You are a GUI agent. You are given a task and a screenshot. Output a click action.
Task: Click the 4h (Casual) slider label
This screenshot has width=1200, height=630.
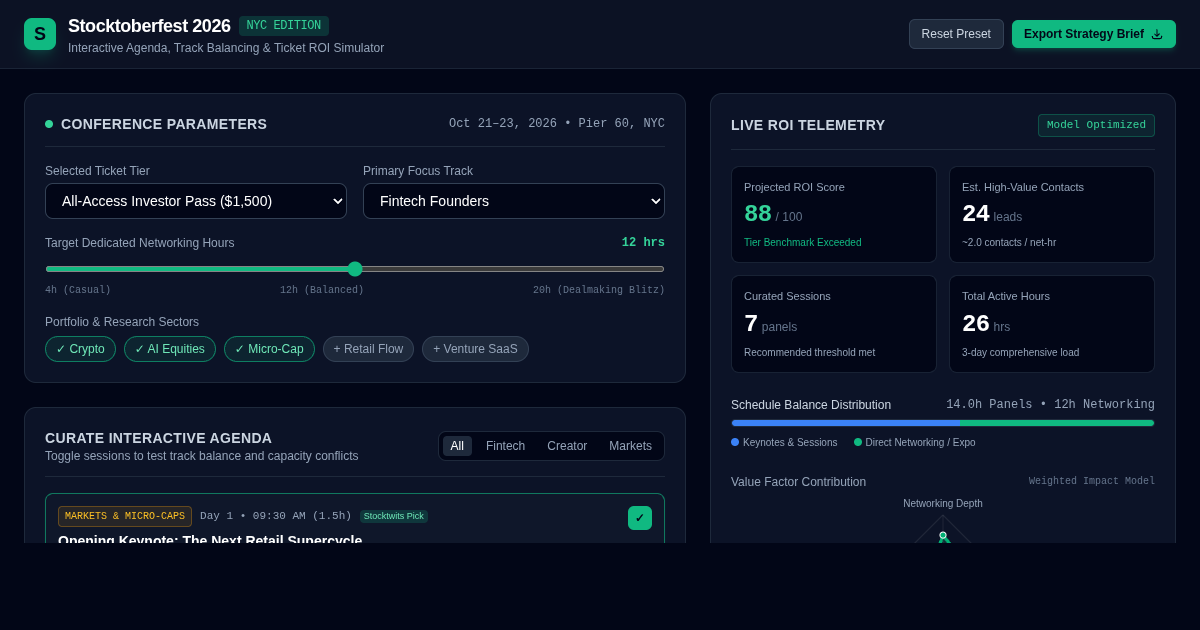pos(78,290)
